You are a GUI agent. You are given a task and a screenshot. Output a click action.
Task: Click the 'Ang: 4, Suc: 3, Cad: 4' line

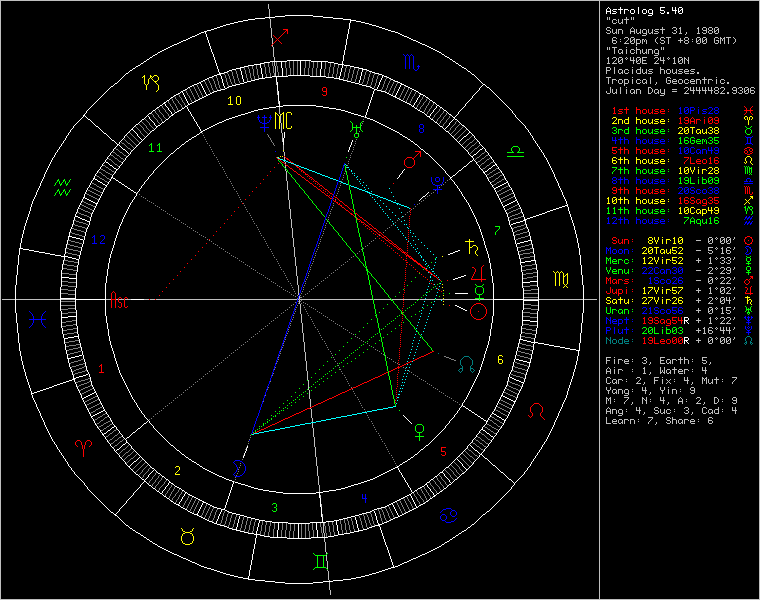point(671,411)
